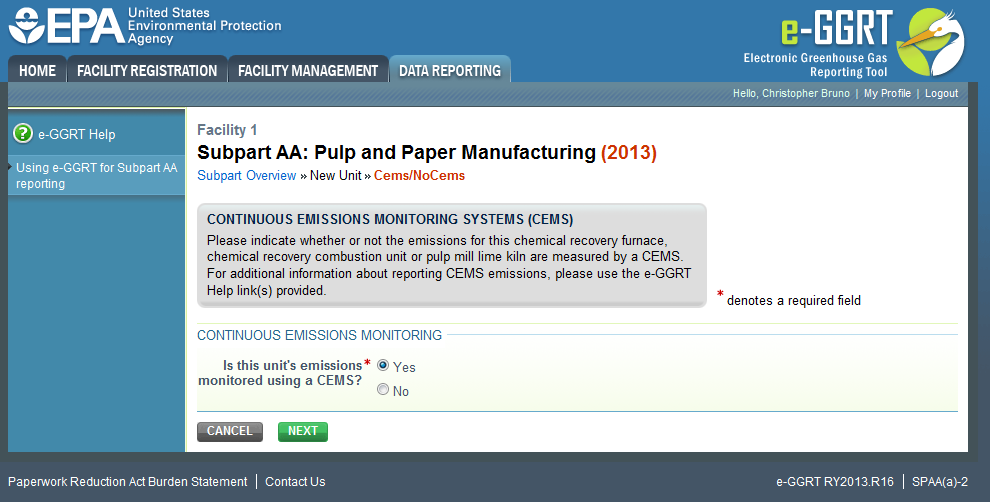The width and height of the screenshot is (990, 502).
Task: Click the green NEXT button
Action: [x=302, y=431]
